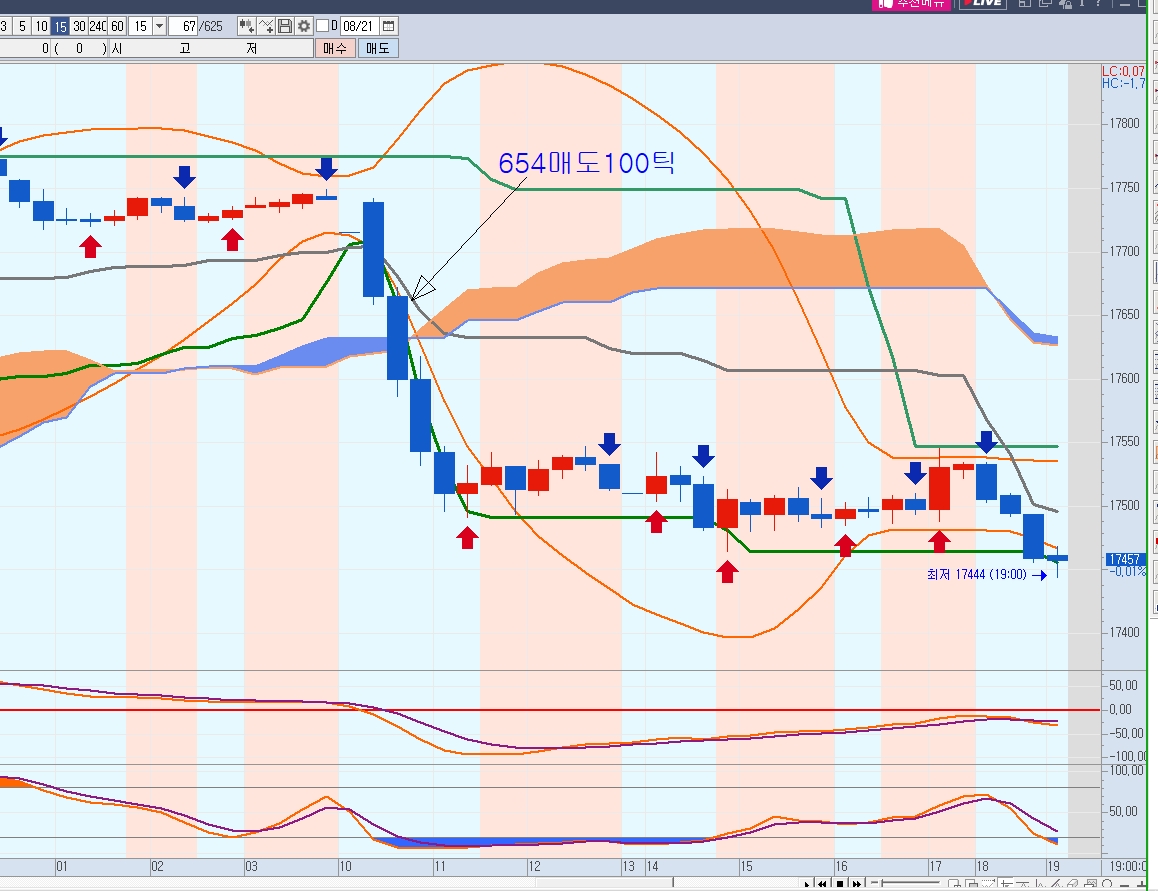Expand the 15 period dropdown arrow

[x=159, y=27]
